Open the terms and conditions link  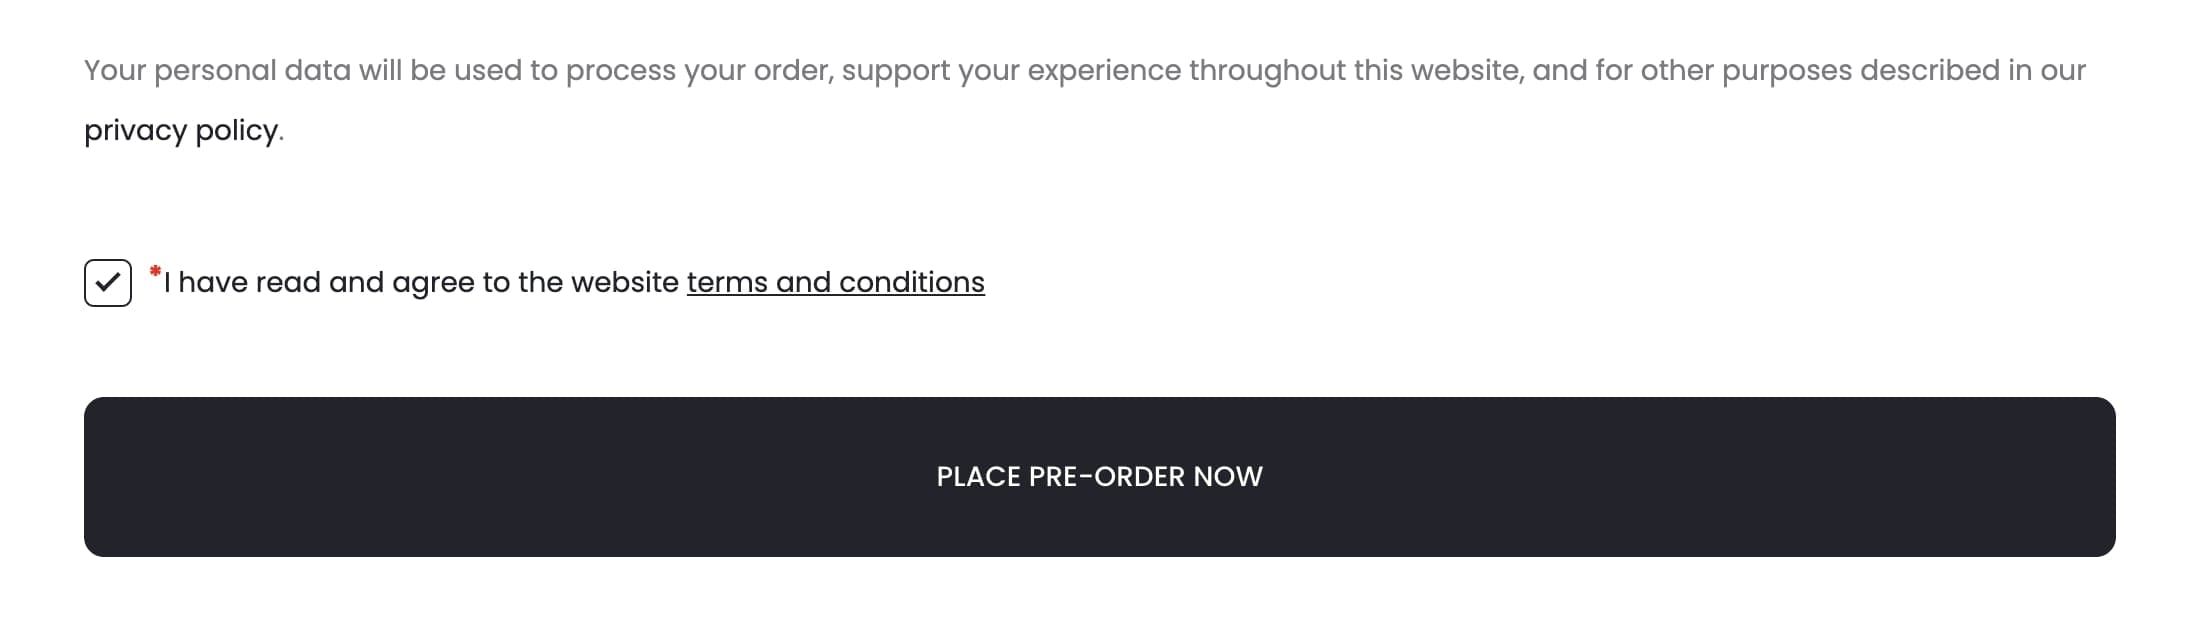(x=835, y=283)
